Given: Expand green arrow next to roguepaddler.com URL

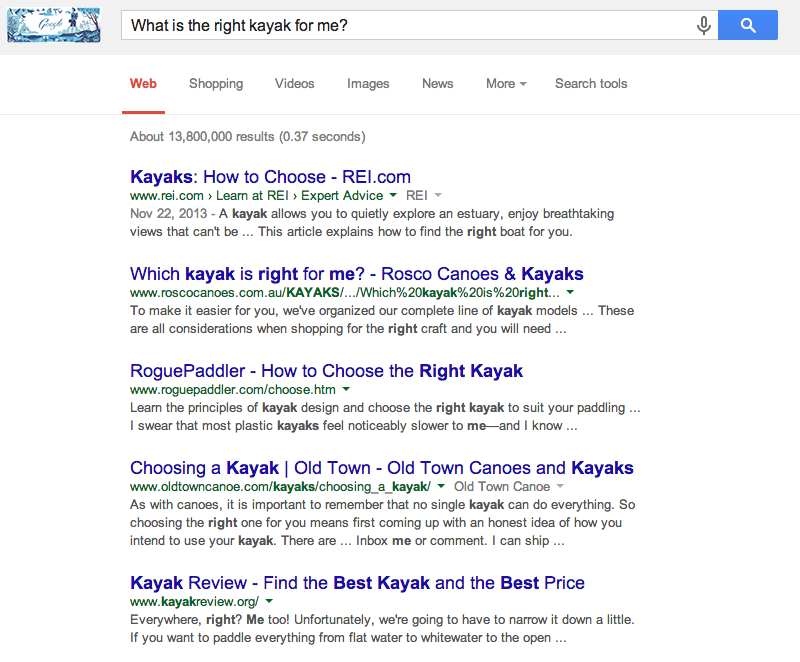Looking at the screenshot, I should [346, 389].
